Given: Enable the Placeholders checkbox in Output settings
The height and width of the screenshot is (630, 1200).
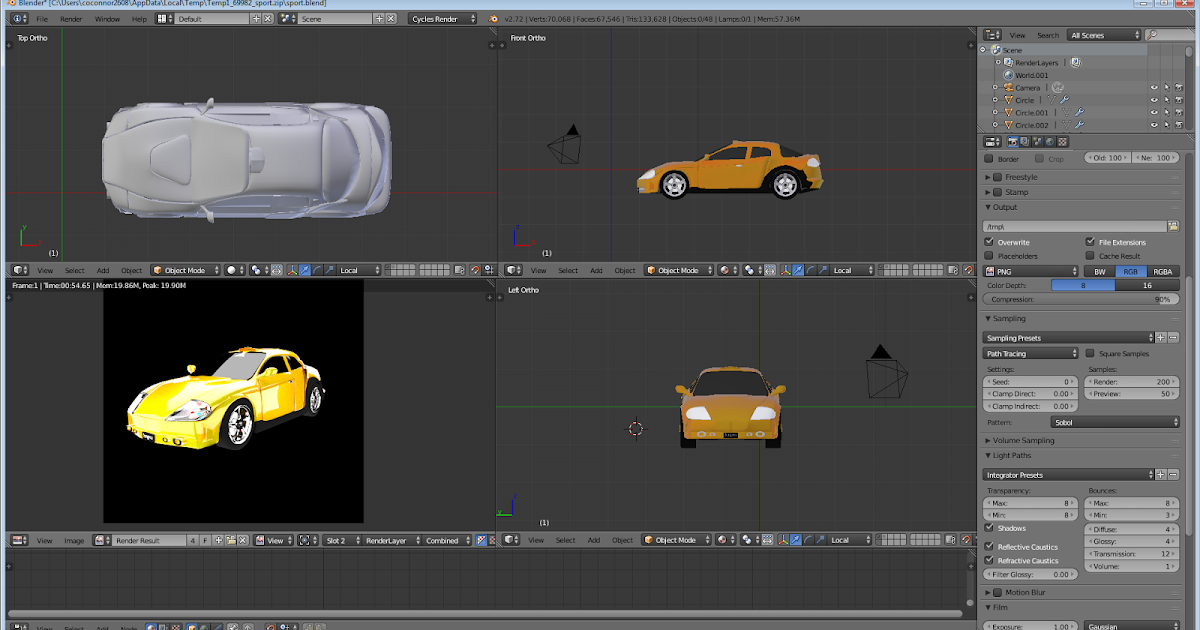Looking at the screenshot, I should pyautogui.click(x=989, y=254).
